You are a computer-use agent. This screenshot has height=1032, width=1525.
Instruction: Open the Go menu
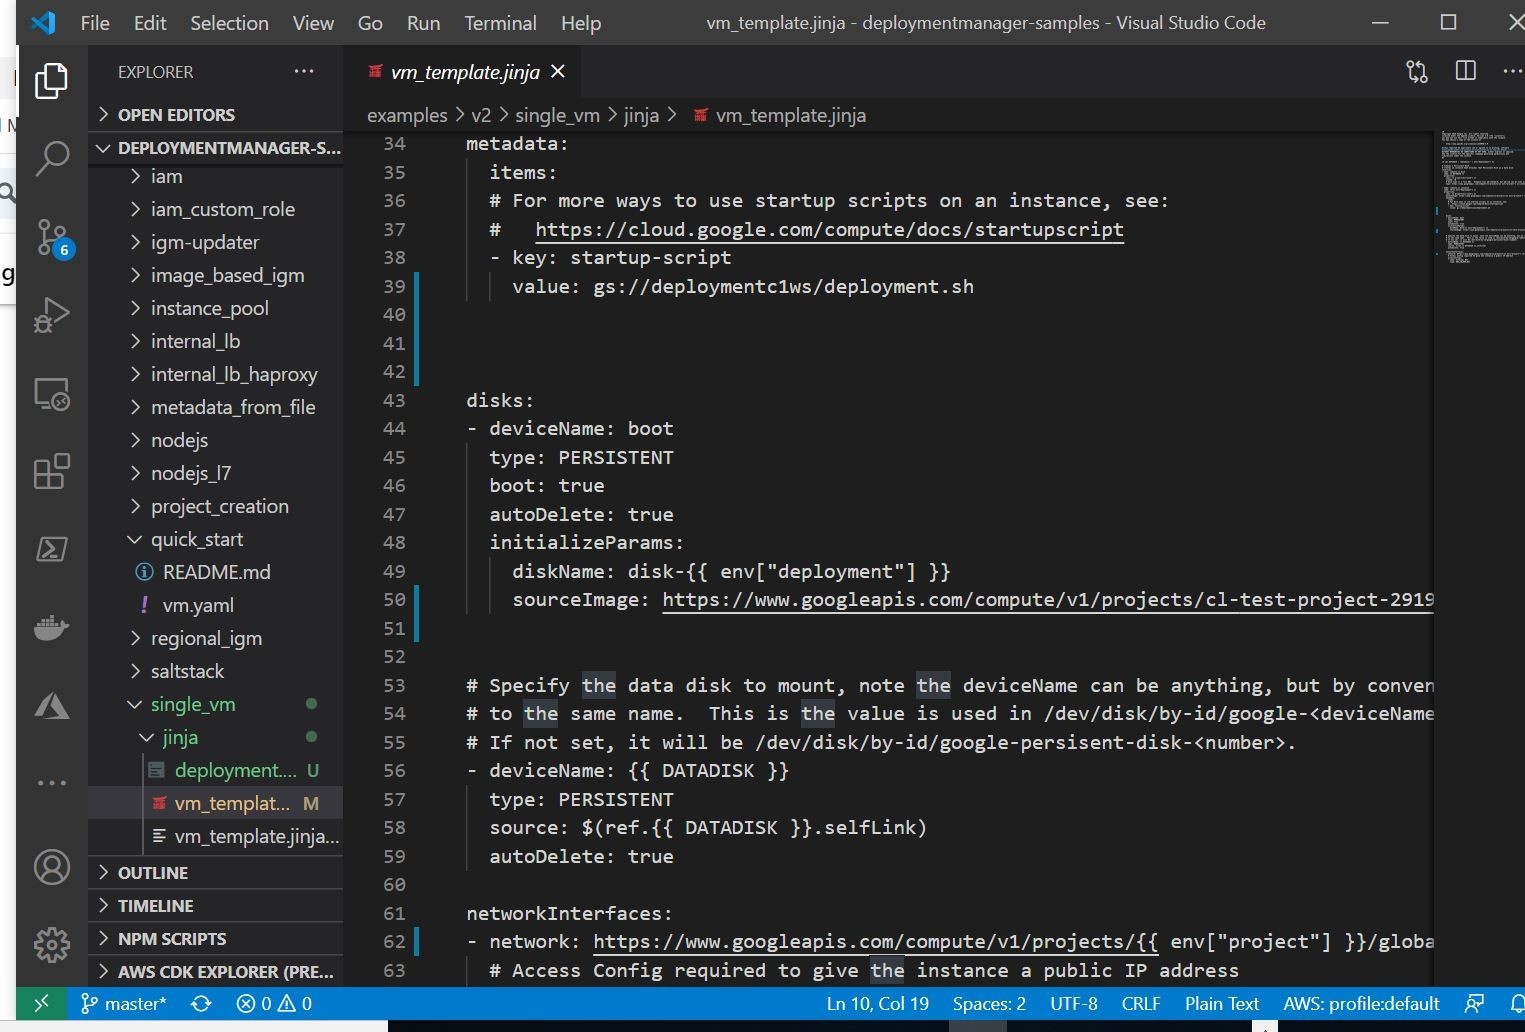pyautogui.click(x=370, y=23)
